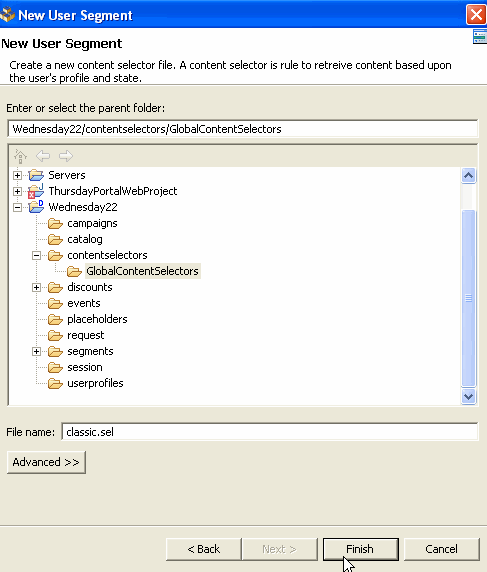
Task: Expand the Servers tree node
Action: (x=17, y=175)
